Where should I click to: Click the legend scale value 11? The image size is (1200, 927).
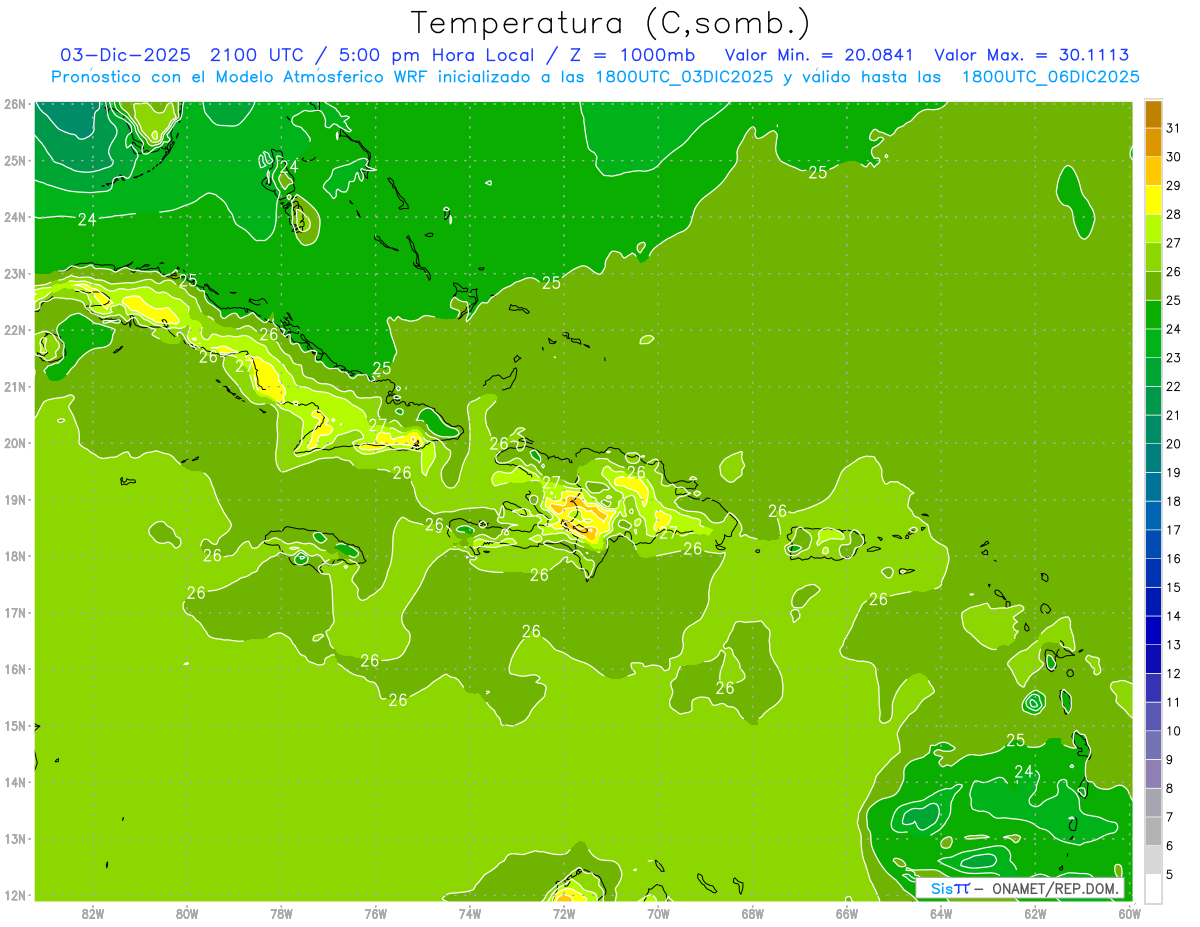coord(1174,702)
